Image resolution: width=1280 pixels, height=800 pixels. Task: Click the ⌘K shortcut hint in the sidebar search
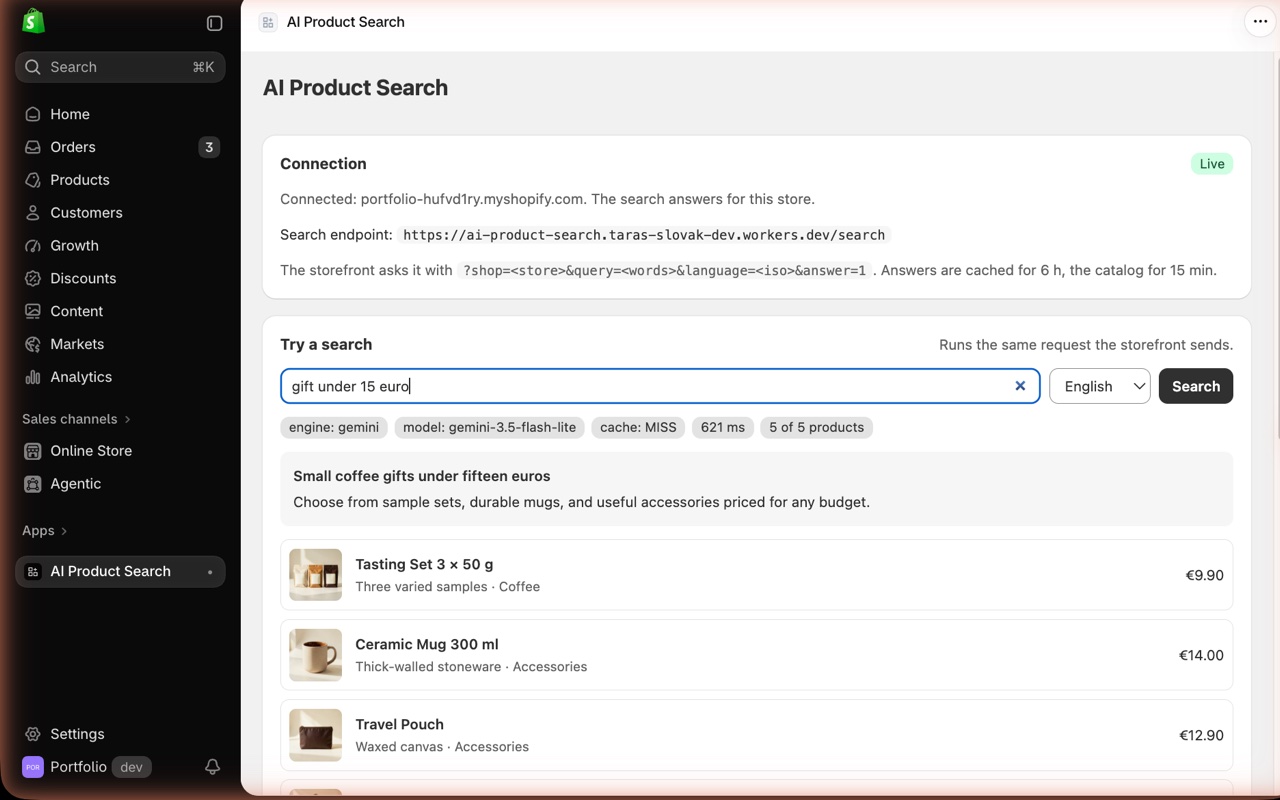point(203,67)
